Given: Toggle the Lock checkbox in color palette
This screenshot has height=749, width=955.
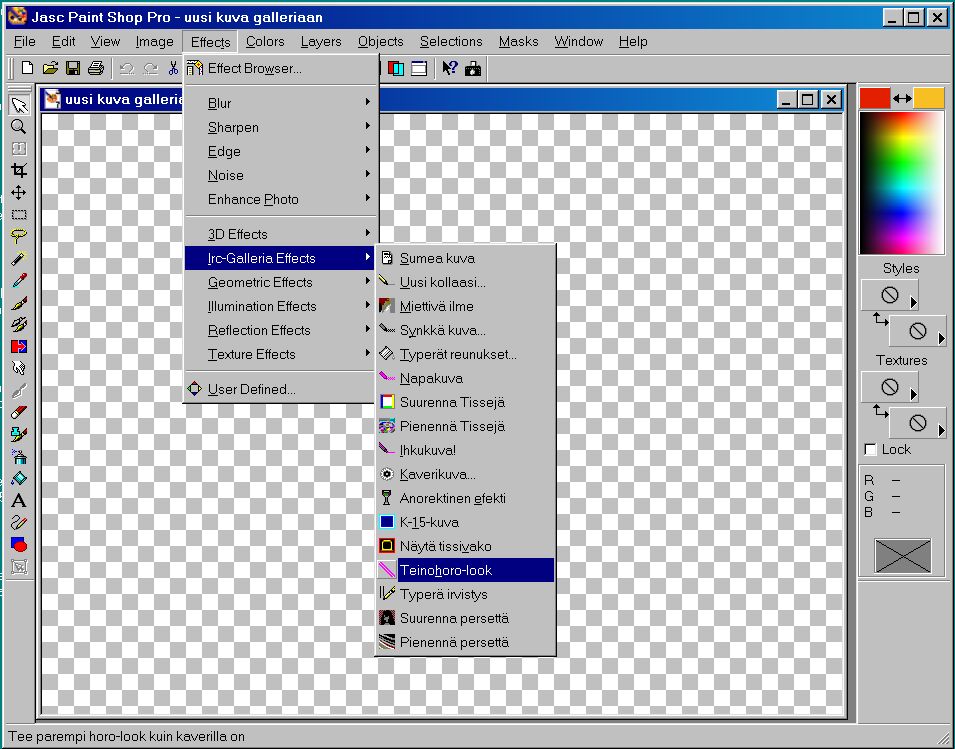Looking at the screenshot, I should coord(870,449).
